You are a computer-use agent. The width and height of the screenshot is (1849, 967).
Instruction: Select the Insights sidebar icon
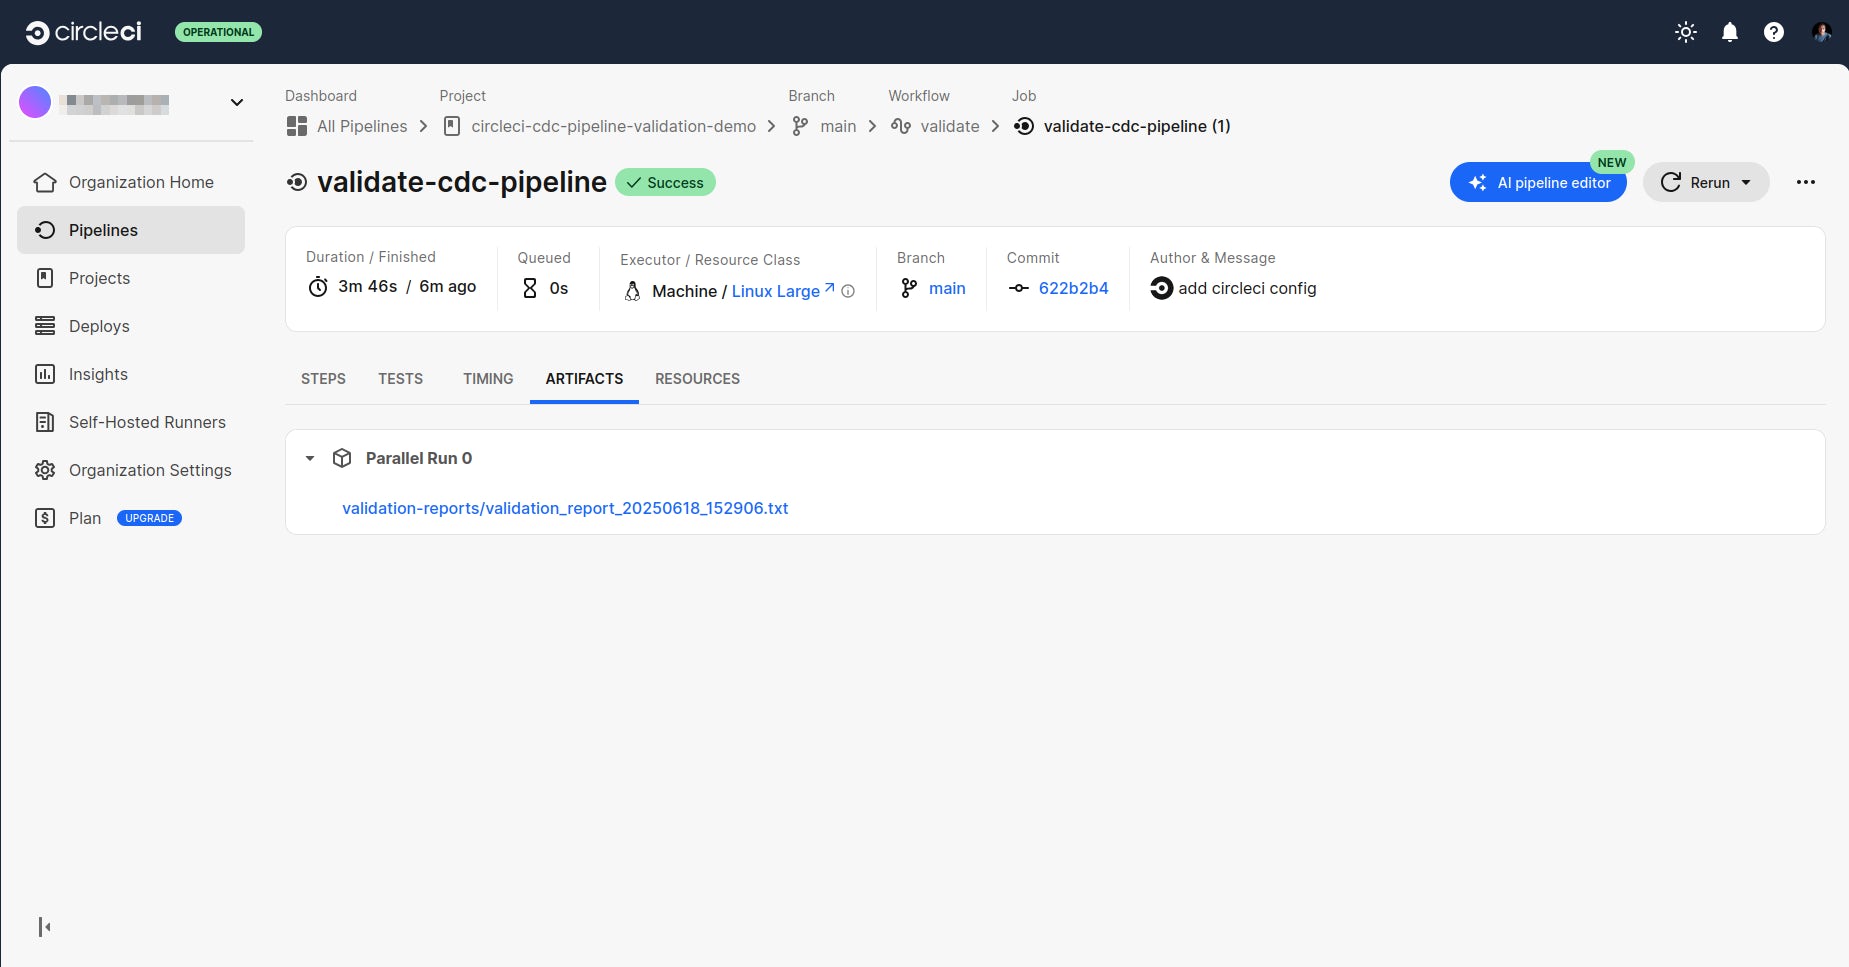(x=45, y=373)
